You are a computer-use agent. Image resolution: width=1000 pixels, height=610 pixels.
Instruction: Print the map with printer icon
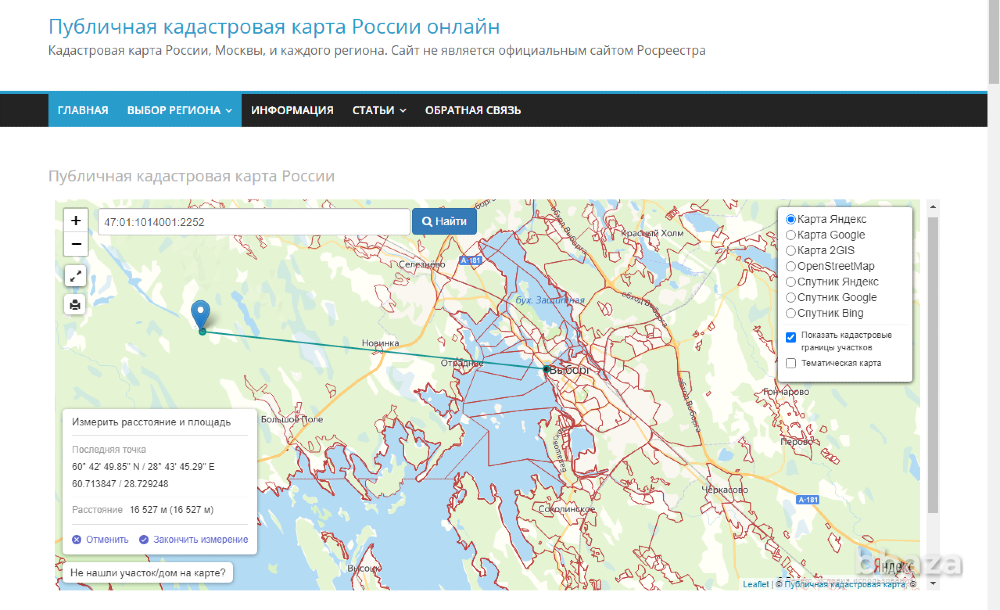point(76,304)
